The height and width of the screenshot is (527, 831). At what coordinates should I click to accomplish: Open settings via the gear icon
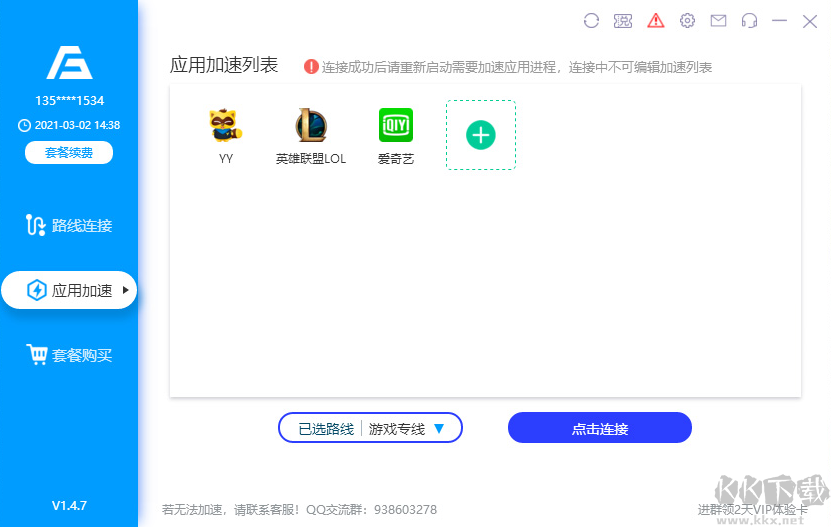pos(687,20)
